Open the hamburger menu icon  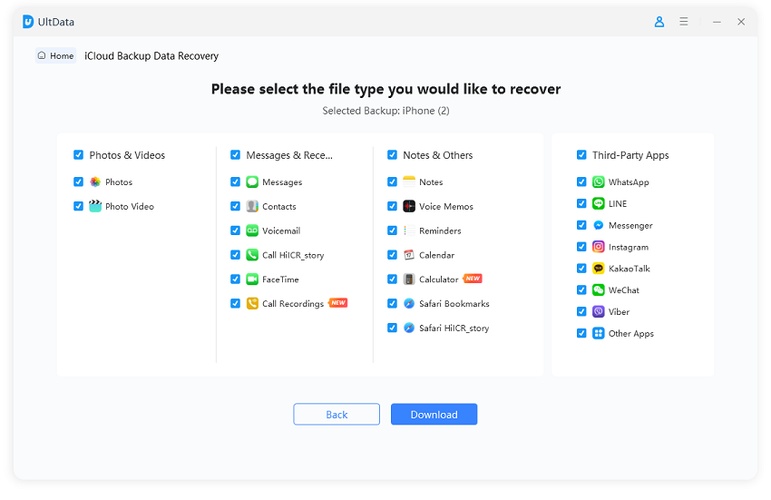[683, 22]
